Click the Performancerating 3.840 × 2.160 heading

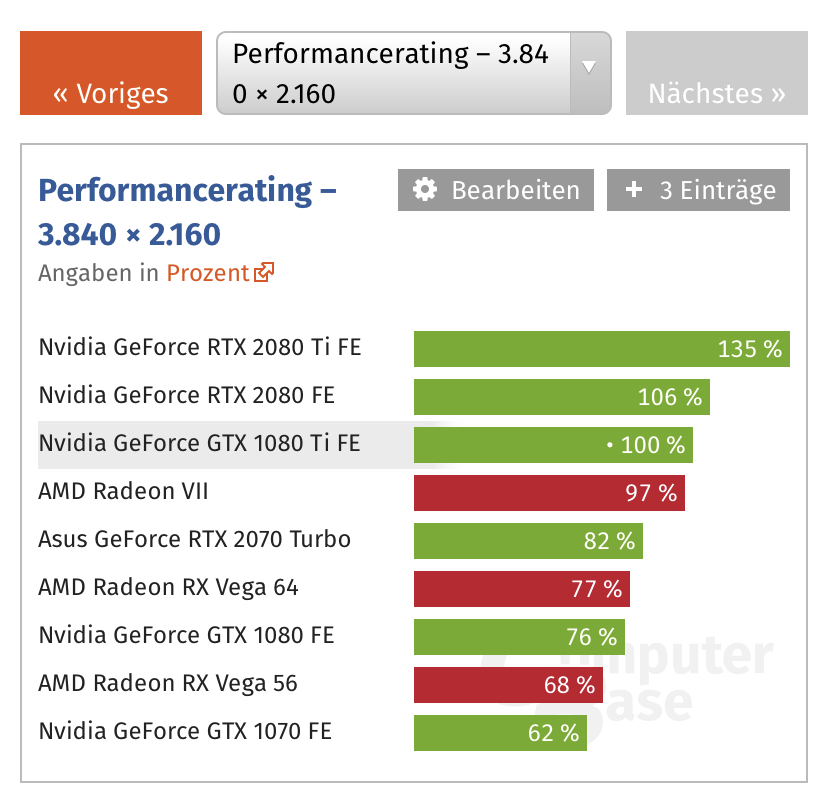click(x=187, y=212)
